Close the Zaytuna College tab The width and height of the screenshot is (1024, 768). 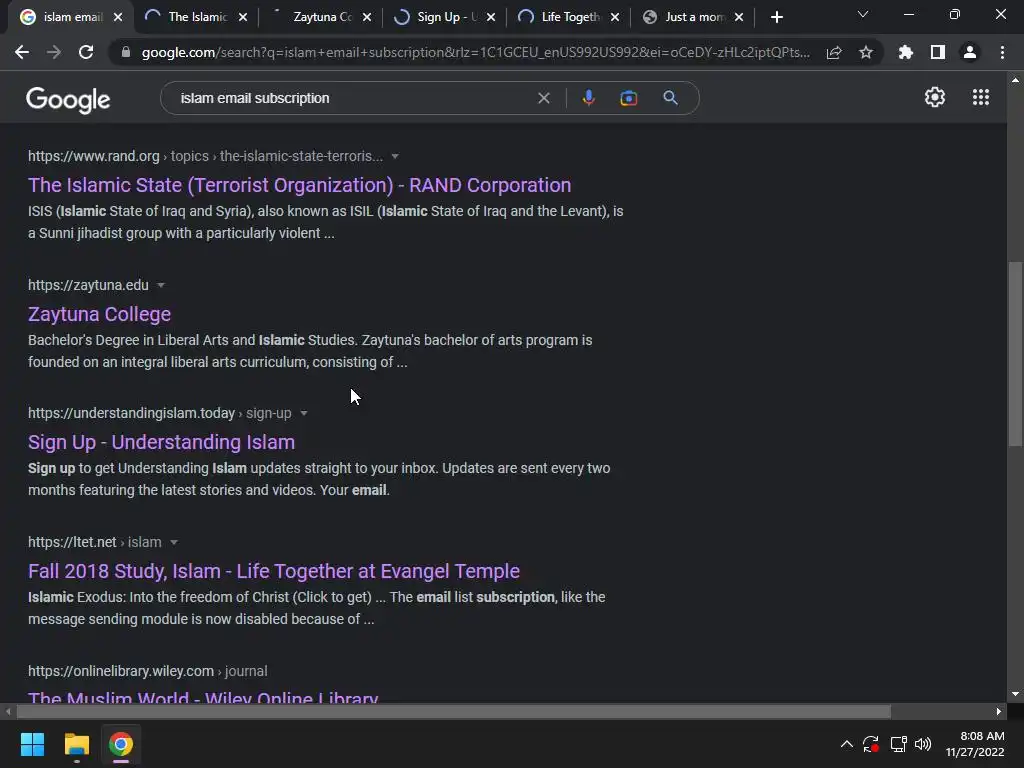click(367, 17)
